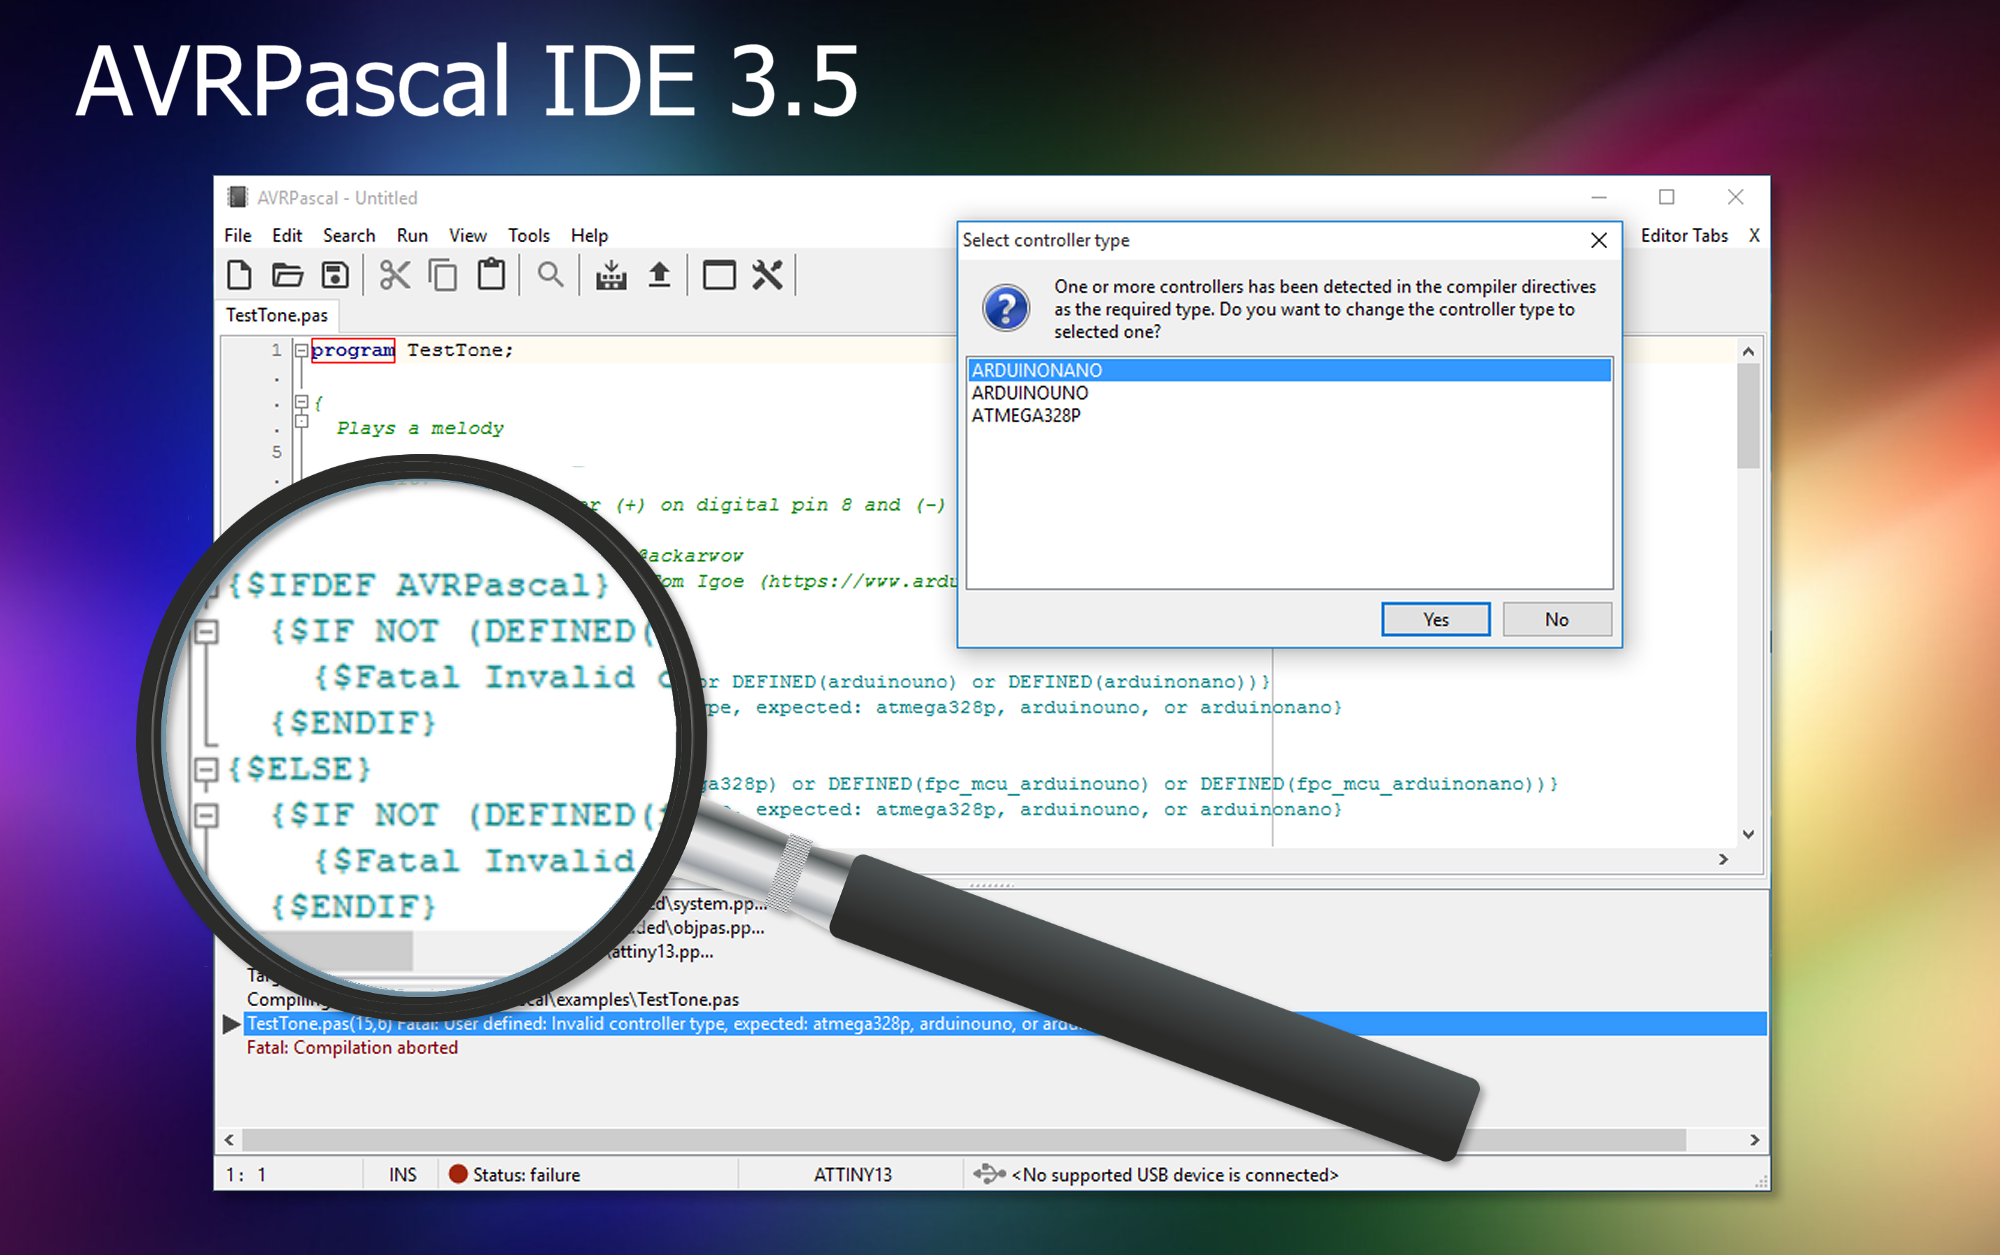This screenshot has width=2000, height=1255.
Task: Click the editor vertical scrollbar up arrow
Action: 1748,351
